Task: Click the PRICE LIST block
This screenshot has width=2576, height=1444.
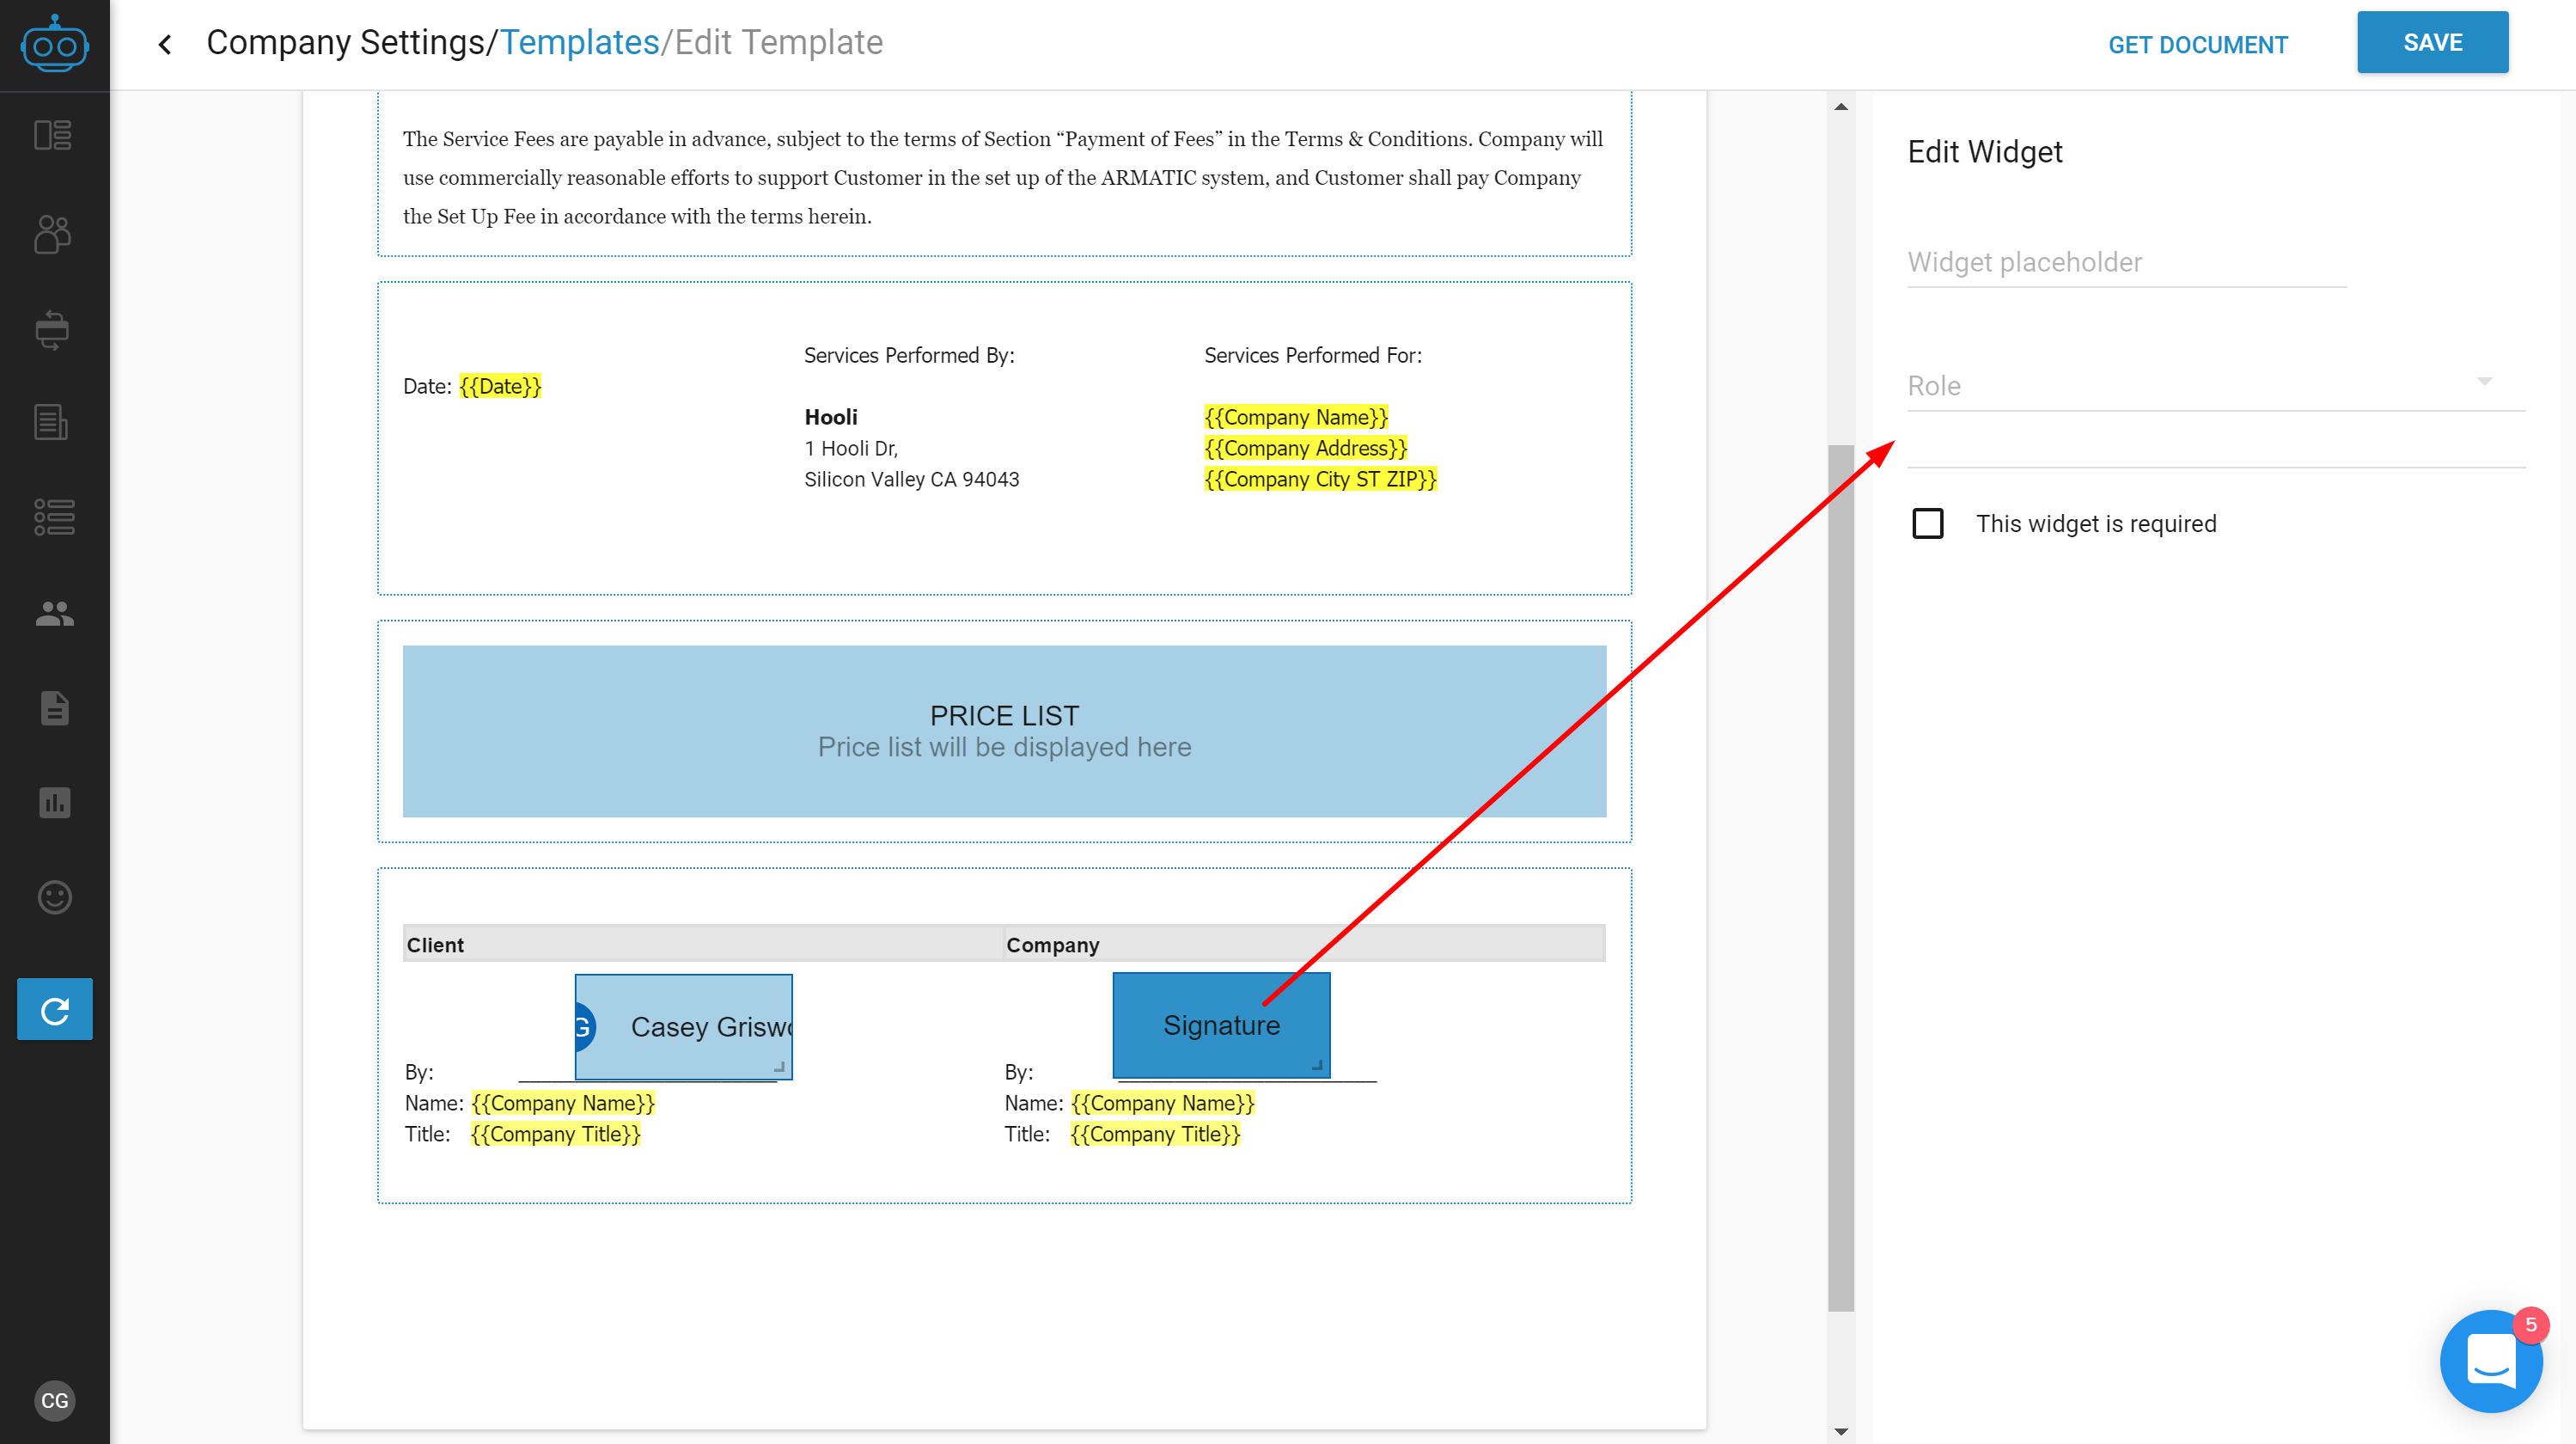Action: point(1004,731)
